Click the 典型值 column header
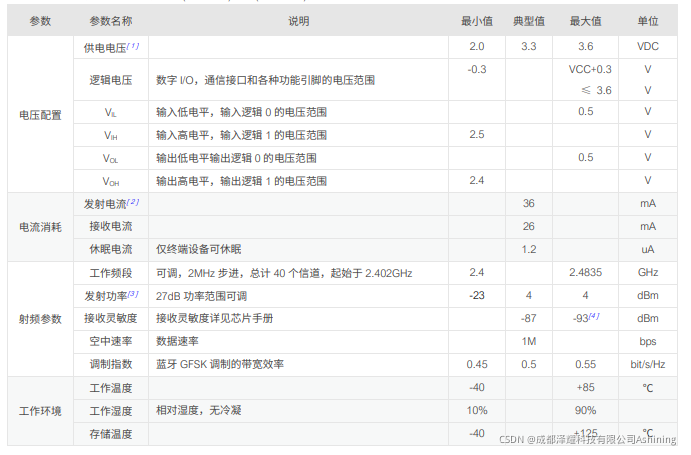Viewport: 691px width, 455px height. click(x=528, y=21)
